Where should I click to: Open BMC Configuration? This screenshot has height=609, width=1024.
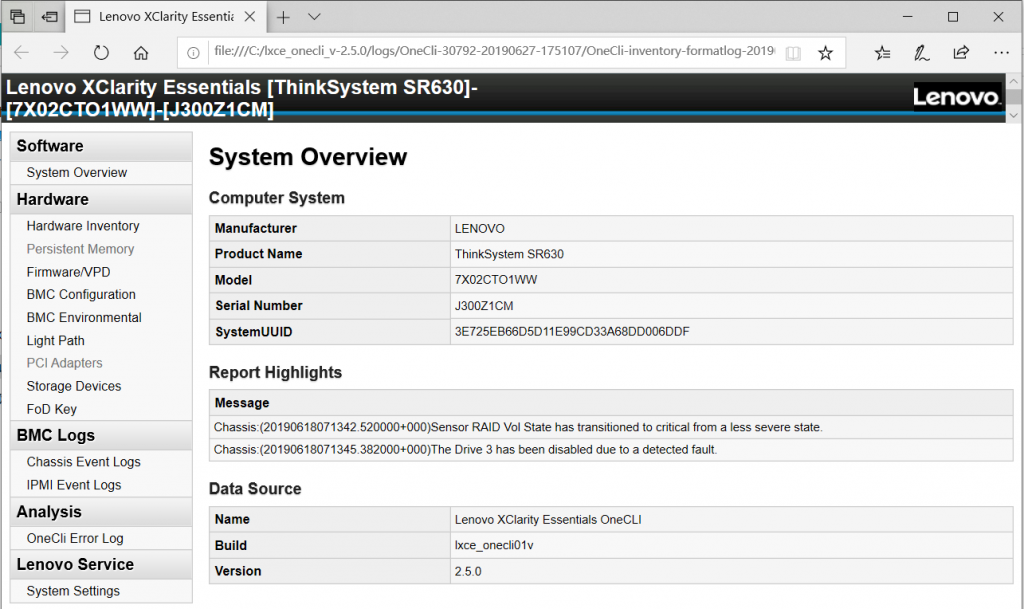click(x=81, y=294)
